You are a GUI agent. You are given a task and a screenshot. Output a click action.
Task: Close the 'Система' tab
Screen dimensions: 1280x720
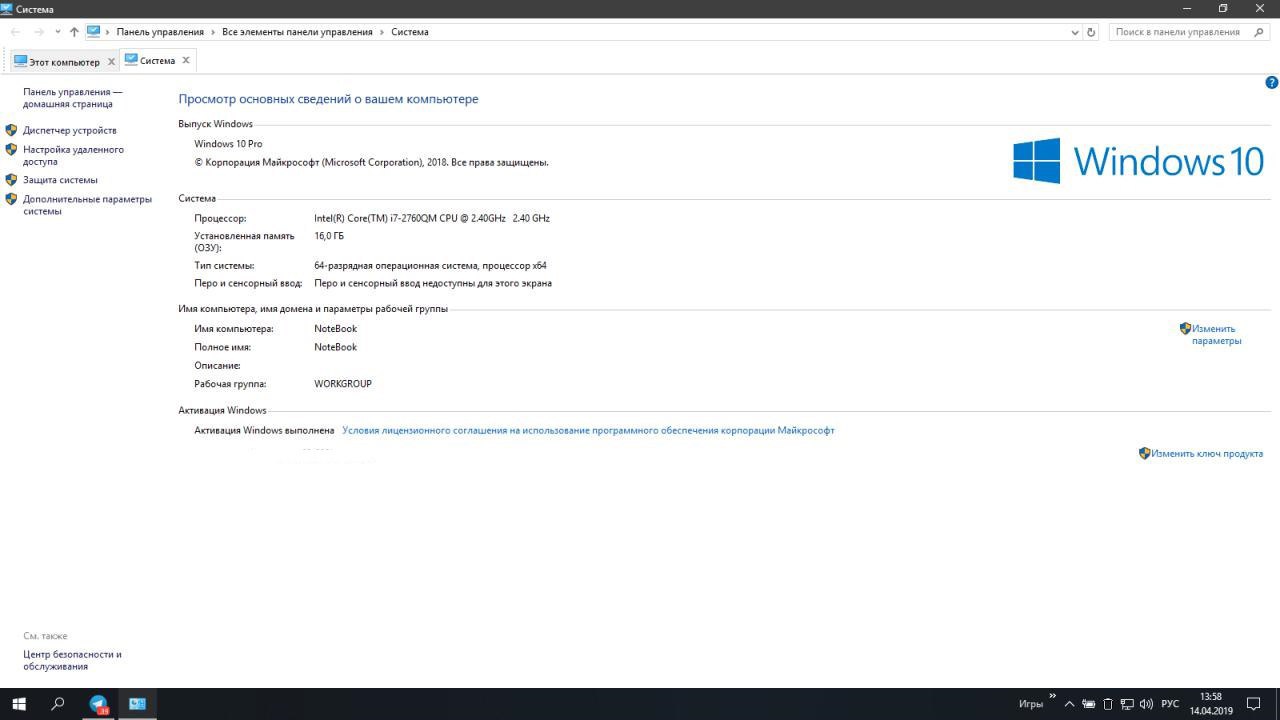[186, 60]
